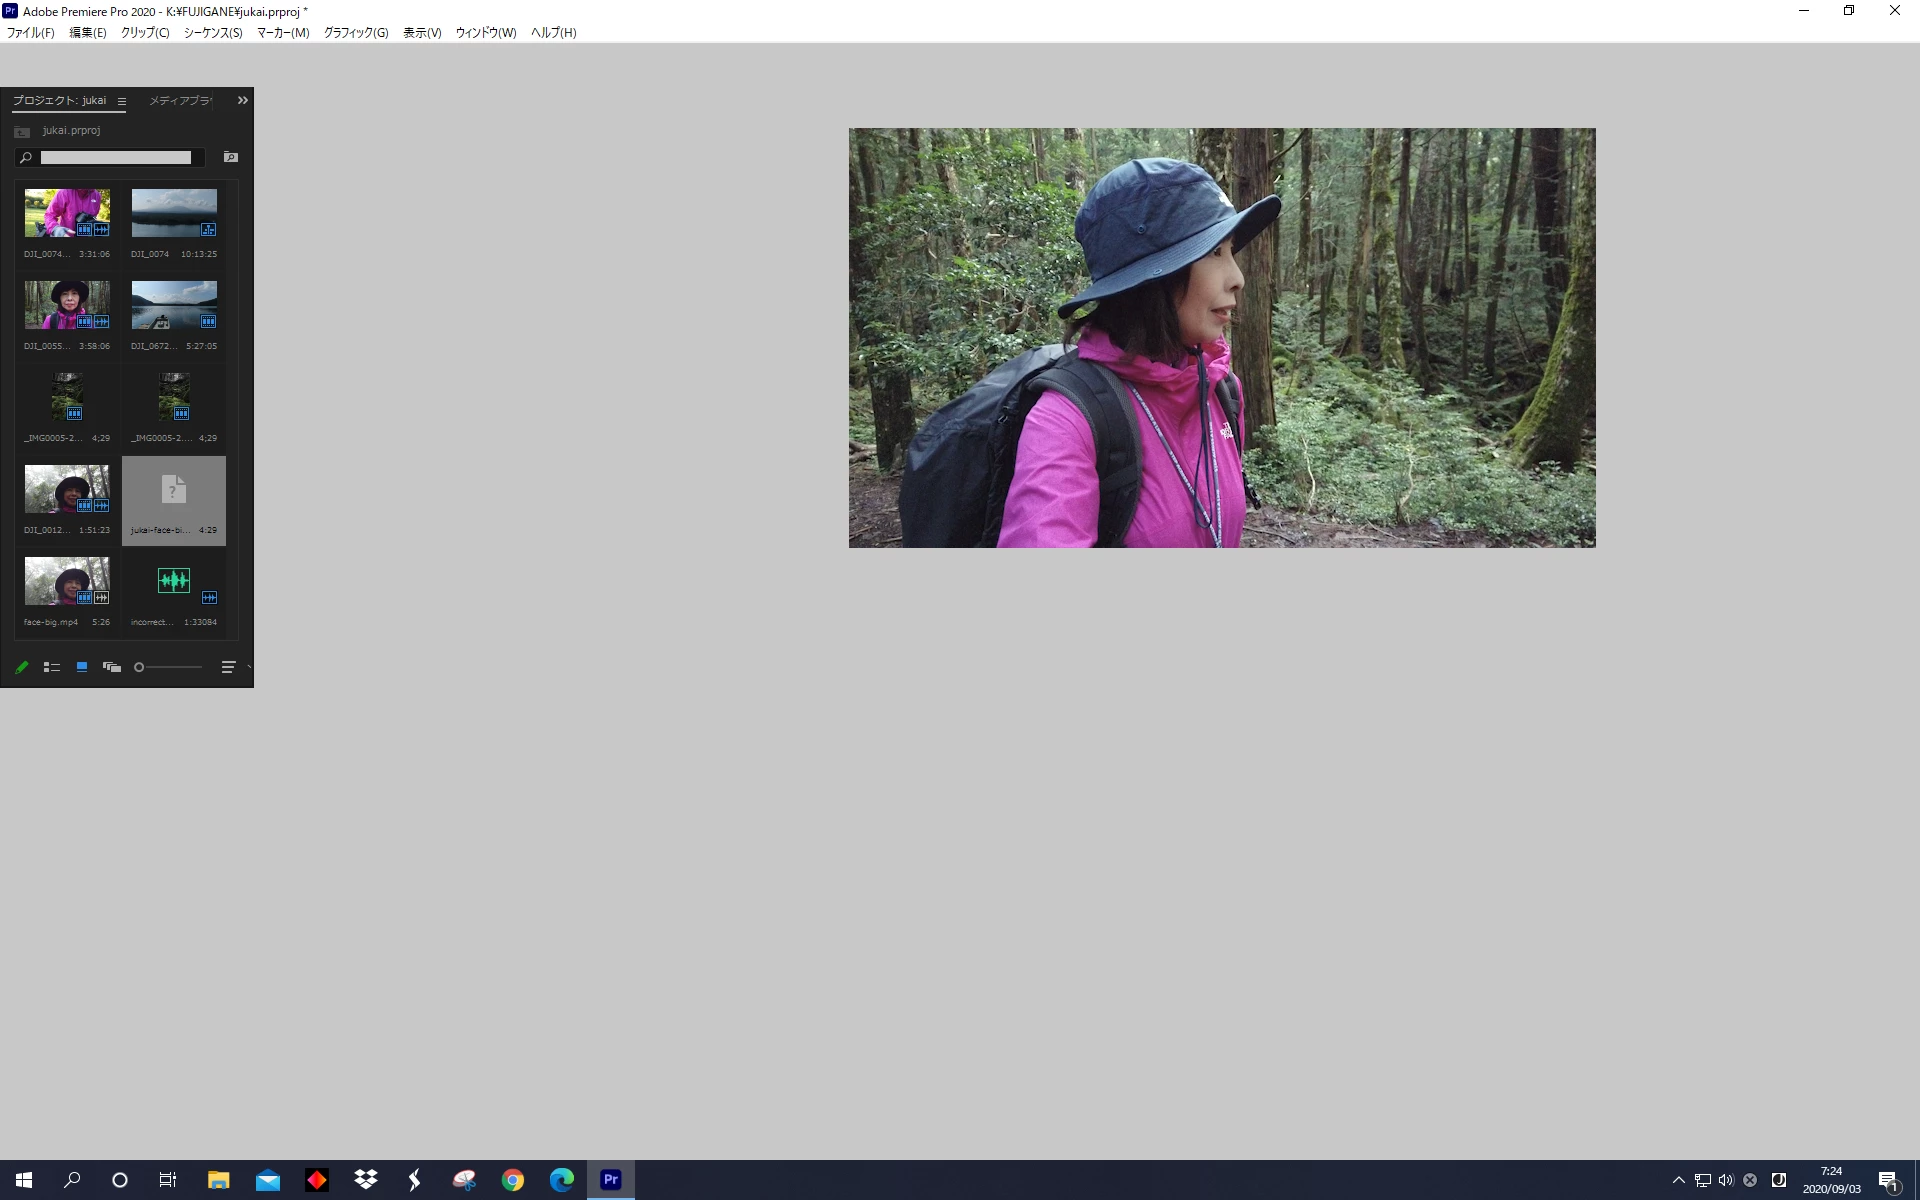Expand hidden panel tabs with double chevron
1920x1200 pixels.
242,100
